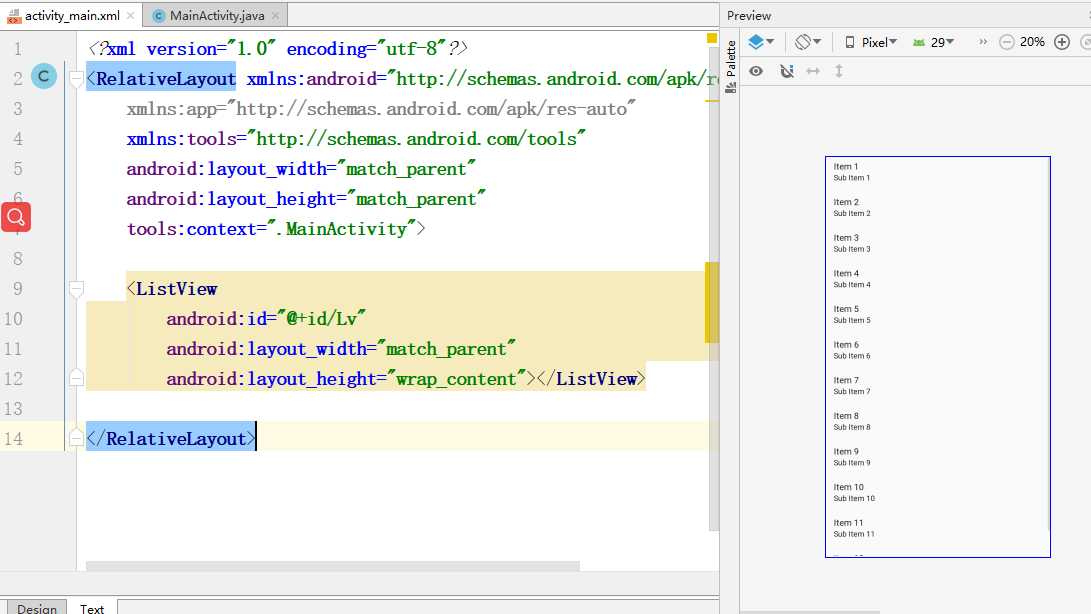
Task: Toggle autoconnect magnet icon
Action: (x=787, y=71)
